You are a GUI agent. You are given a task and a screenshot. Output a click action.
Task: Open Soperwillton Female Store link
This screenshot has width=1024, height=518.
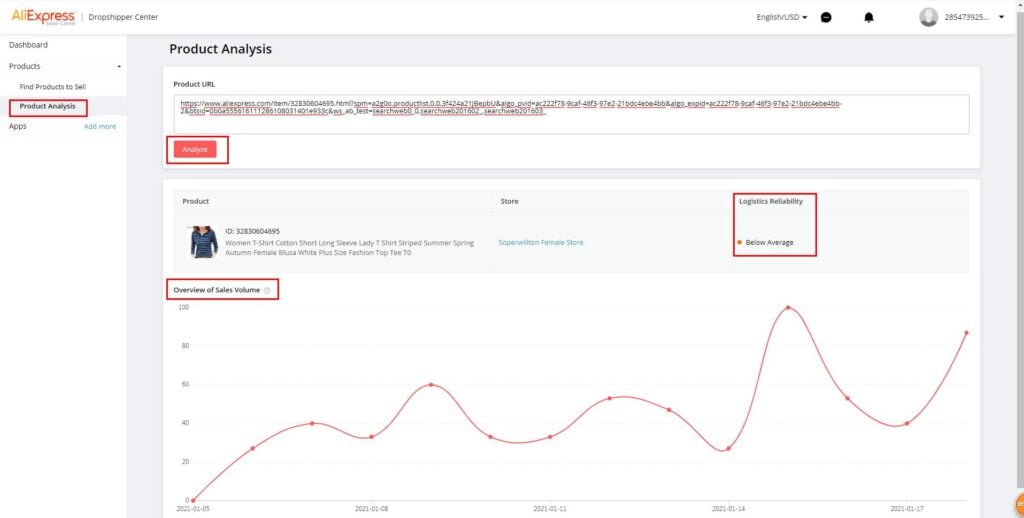(541, 242)
